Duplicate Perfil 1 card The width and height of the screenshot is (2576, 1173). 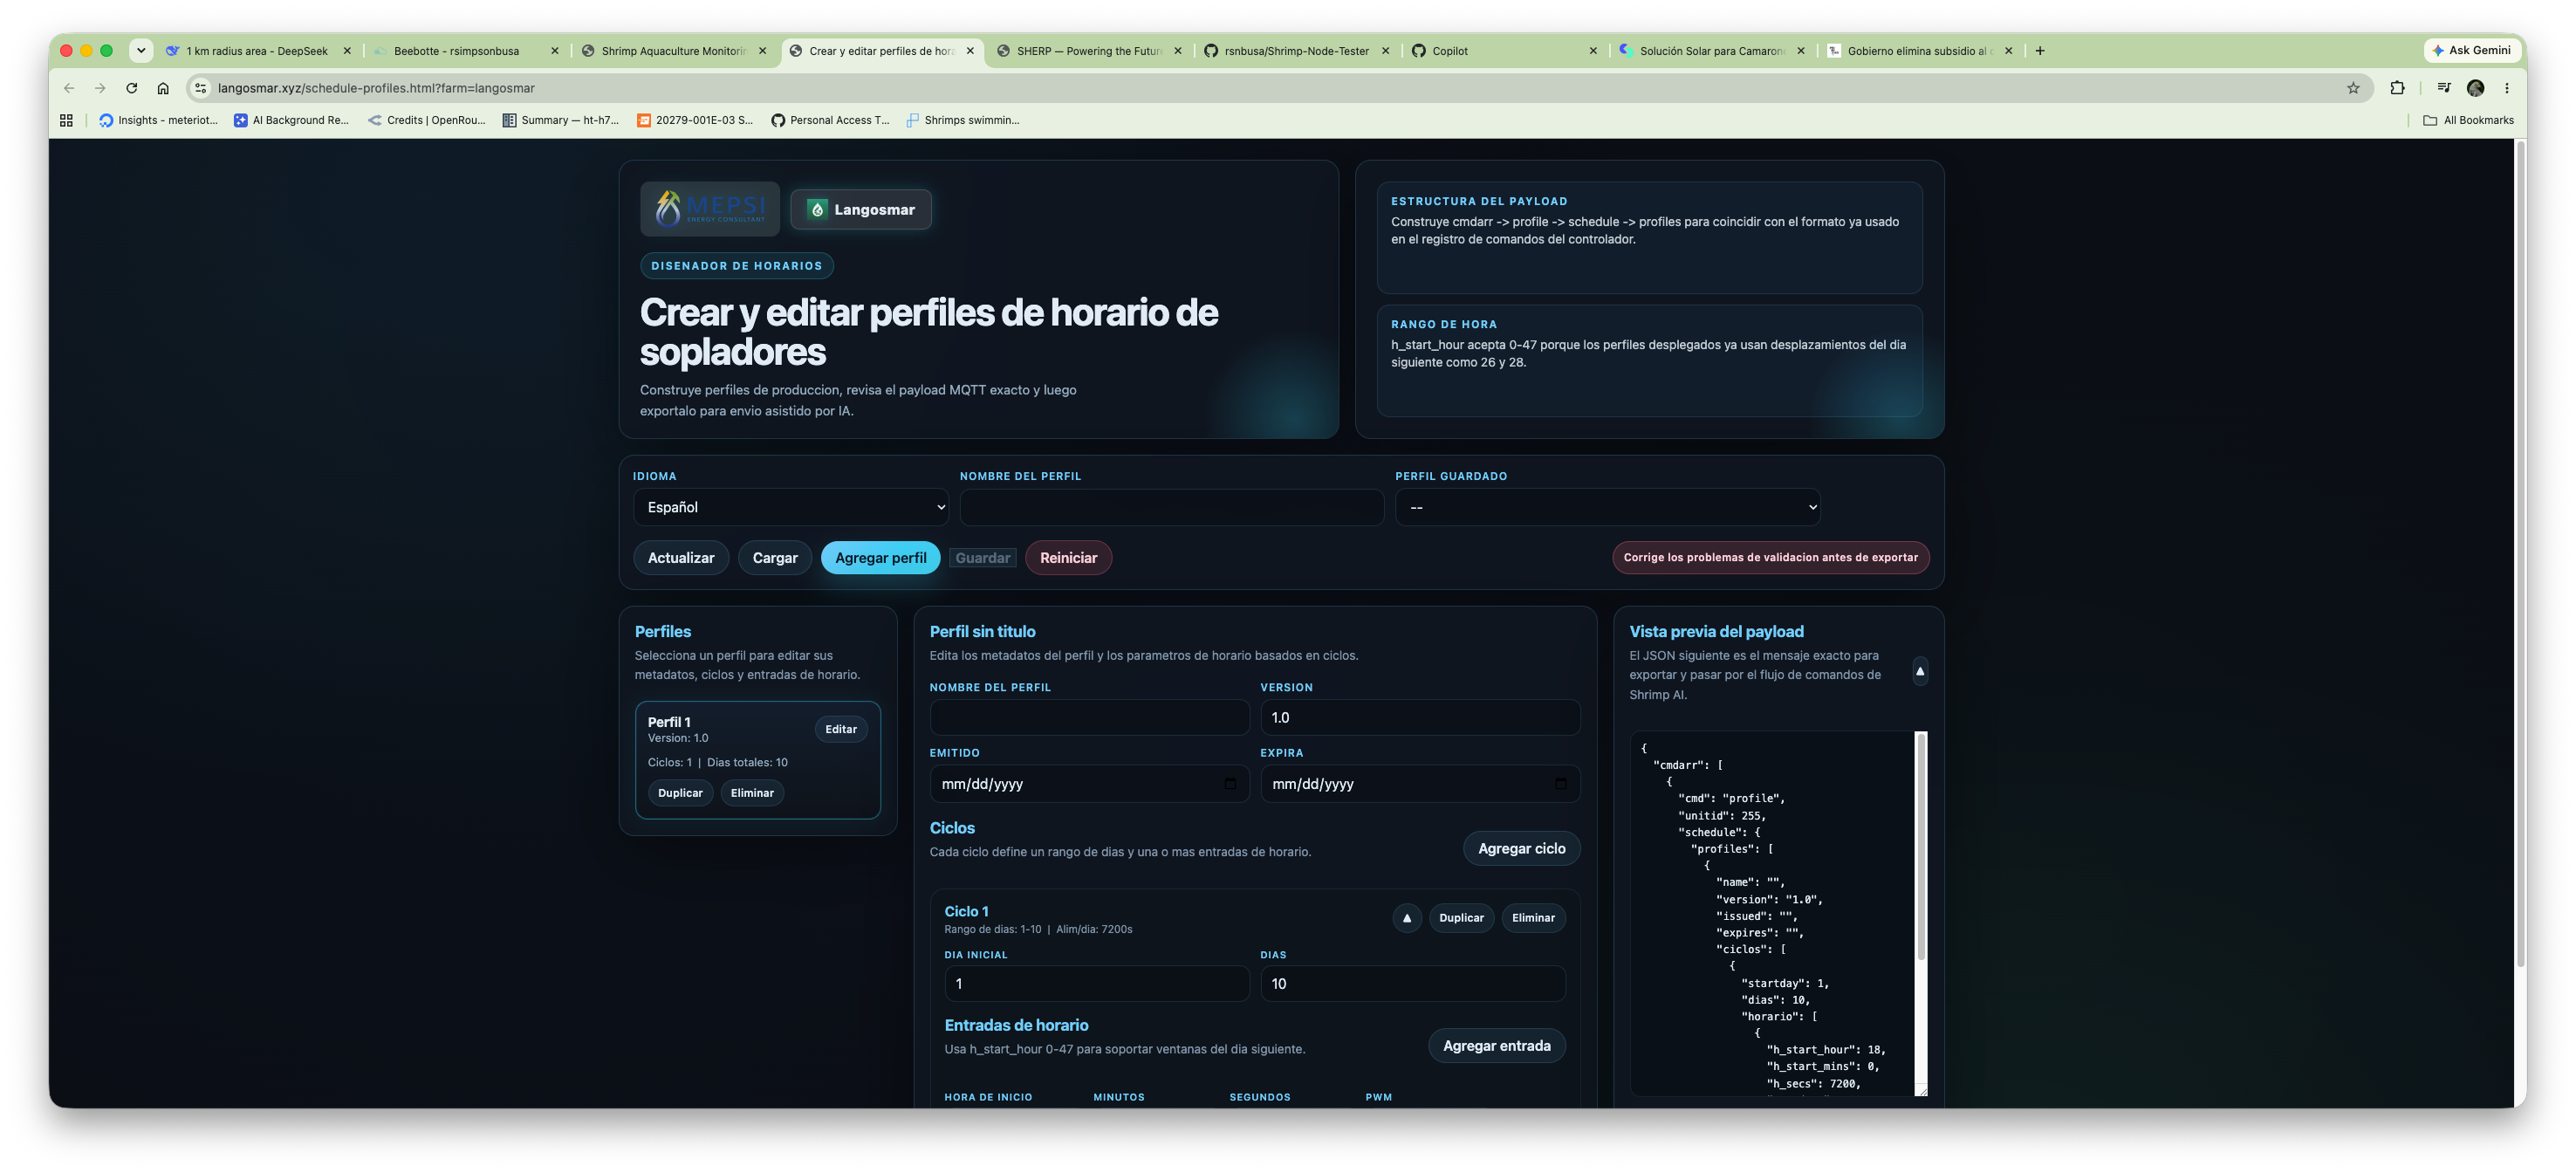coord(680,793)
